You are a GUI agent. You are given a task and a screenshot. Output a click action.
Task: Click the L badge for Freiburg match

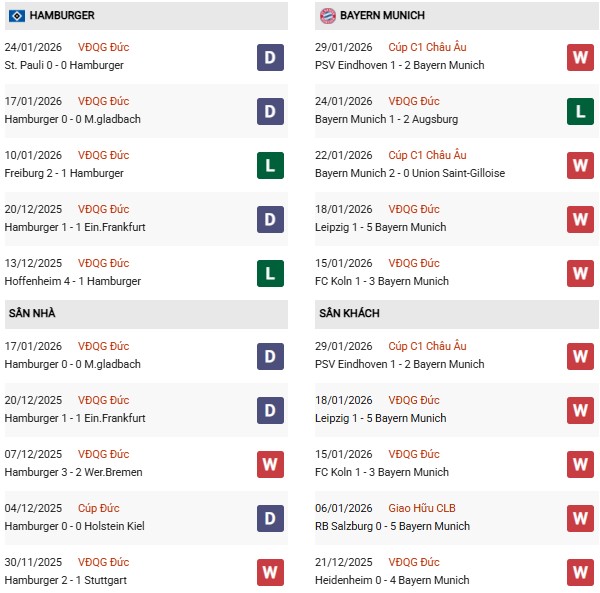pos(270,165)
